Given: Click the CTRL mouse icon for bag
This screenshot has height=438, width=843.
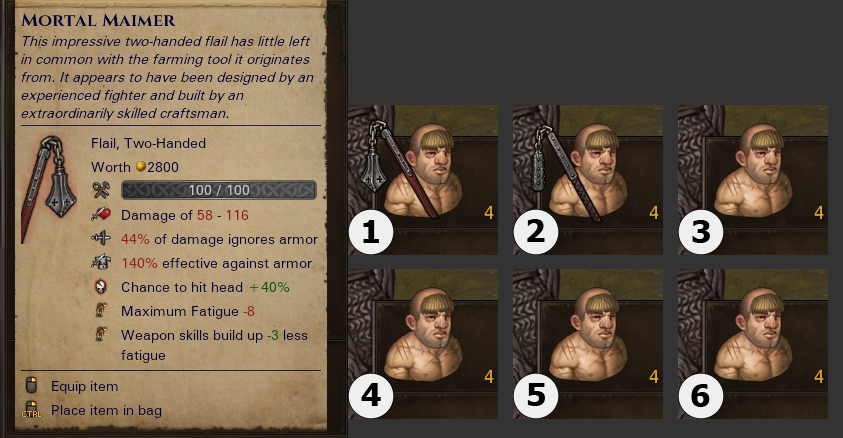Looking at the screenshot, I should [32, 410].
